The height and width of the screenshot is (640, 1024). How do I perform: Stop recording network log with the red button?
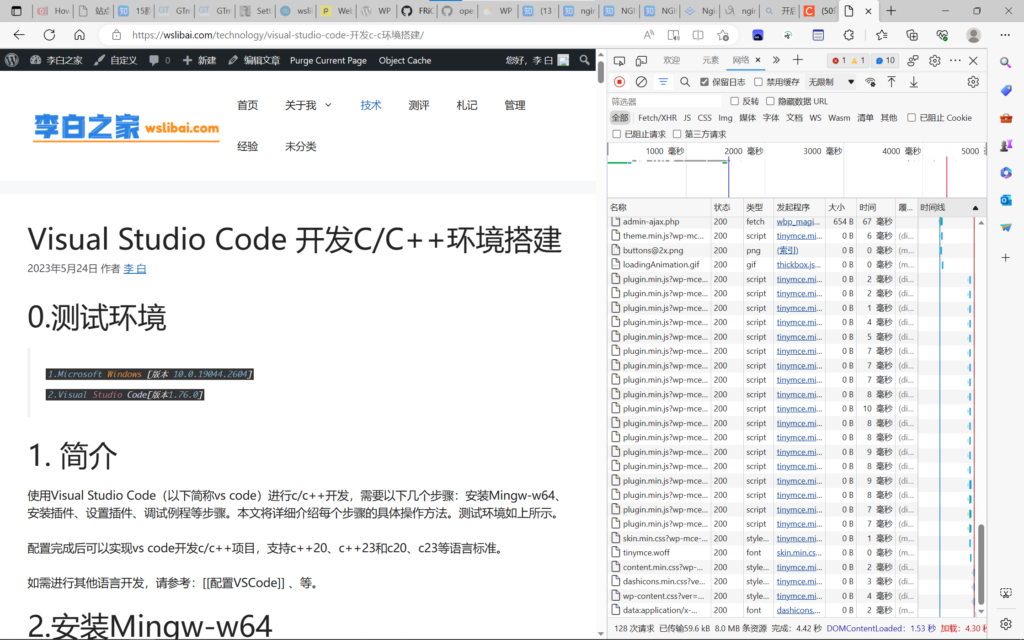(x=620, y=82)
